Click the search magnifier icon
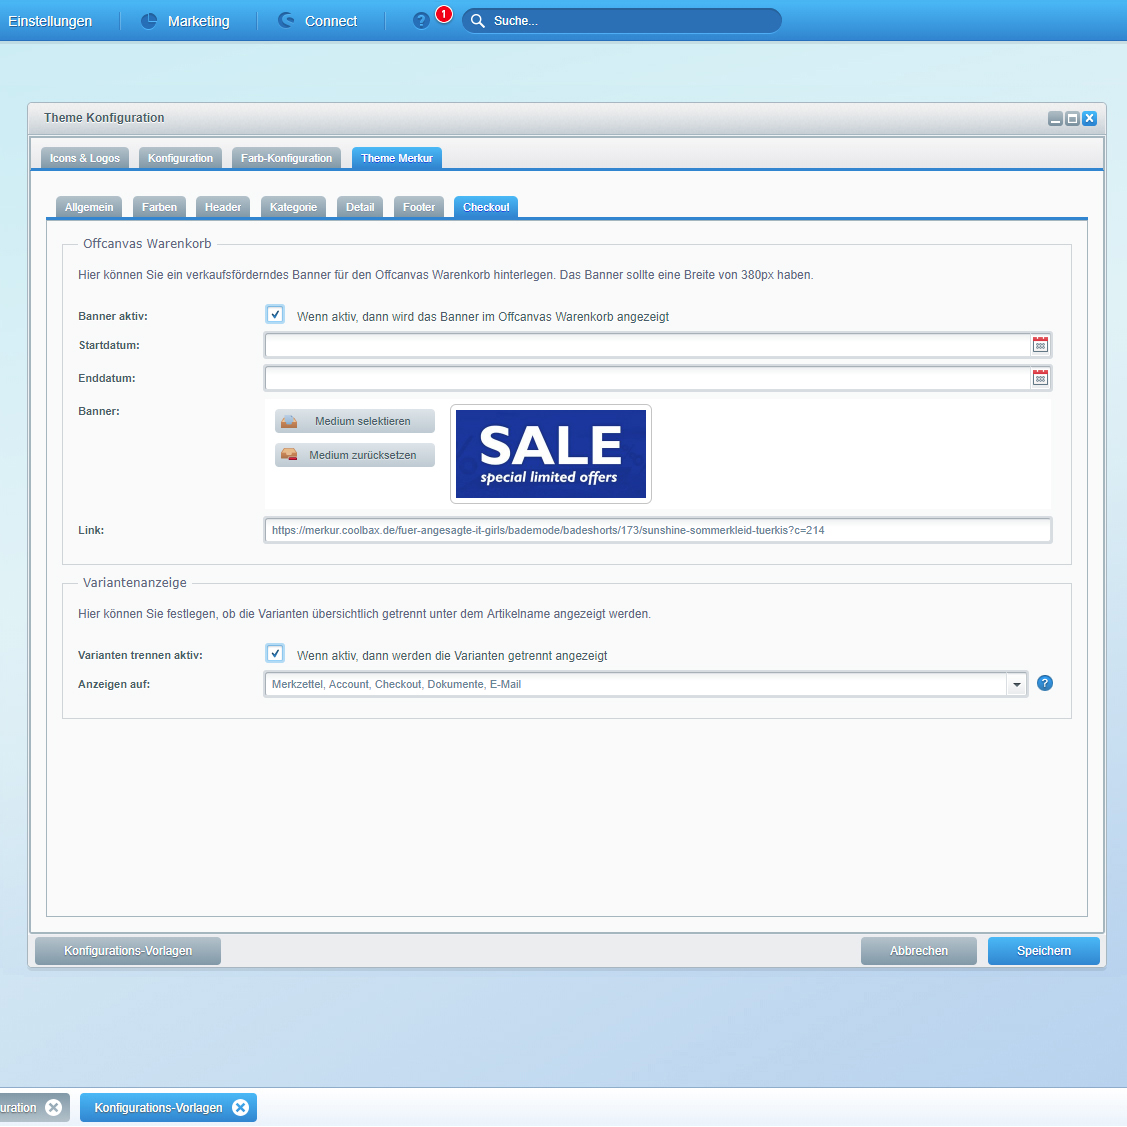The image size is (1127, 1127). tap(478, 21)
